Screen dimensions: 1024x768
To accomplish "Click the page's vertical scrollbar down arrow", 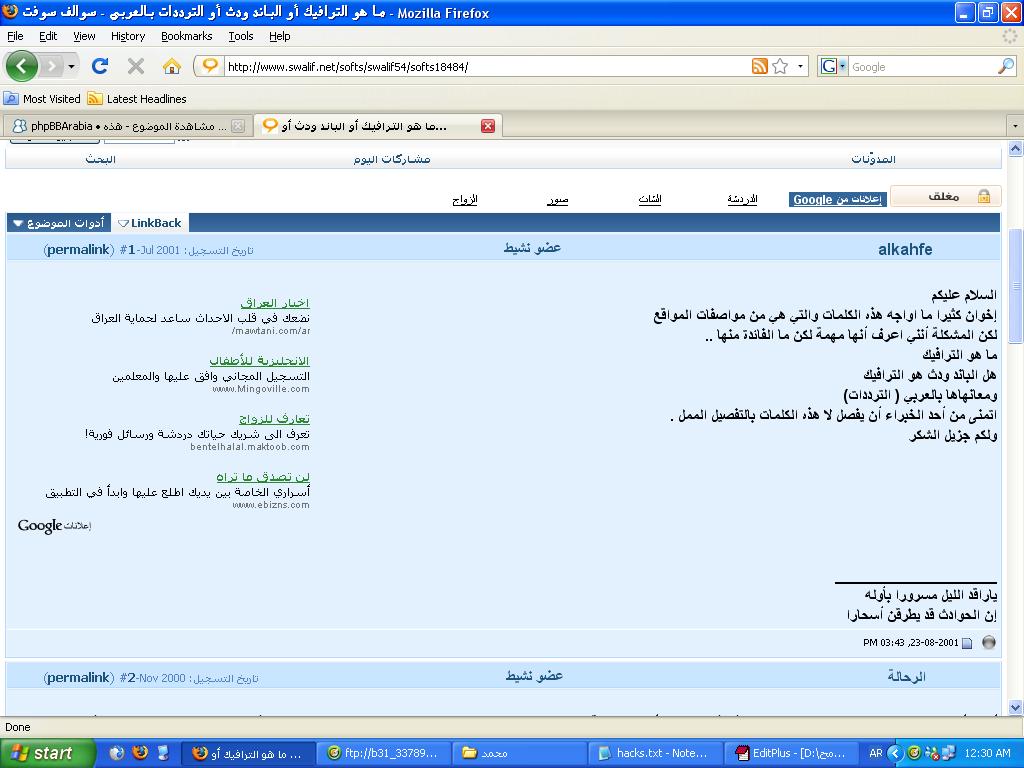I will tap(1015, 707).
